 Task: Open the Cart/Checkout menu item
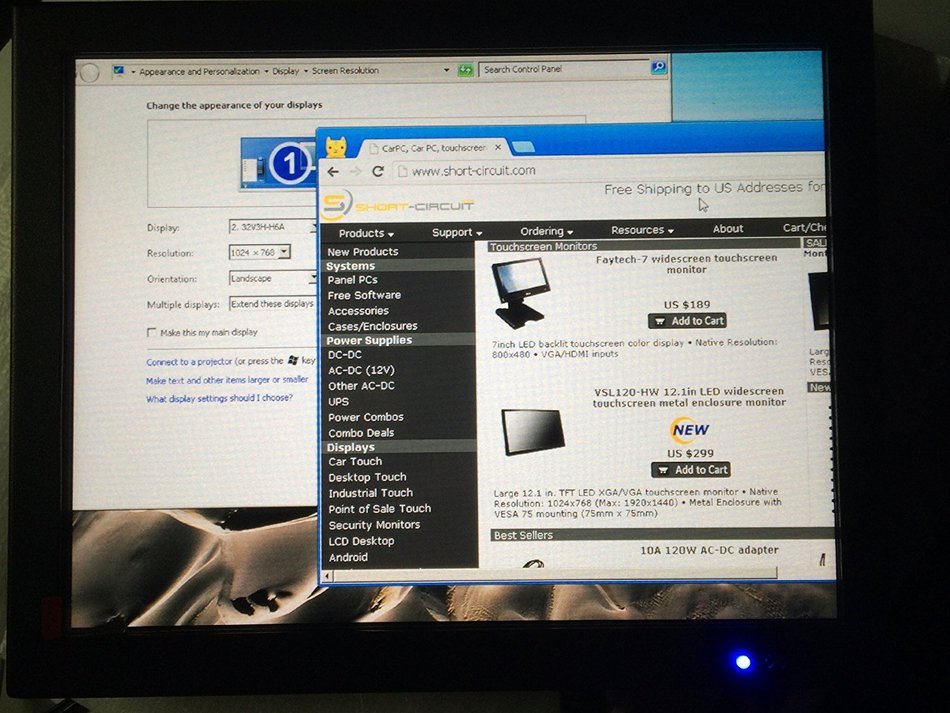click(x=804, y=228)
